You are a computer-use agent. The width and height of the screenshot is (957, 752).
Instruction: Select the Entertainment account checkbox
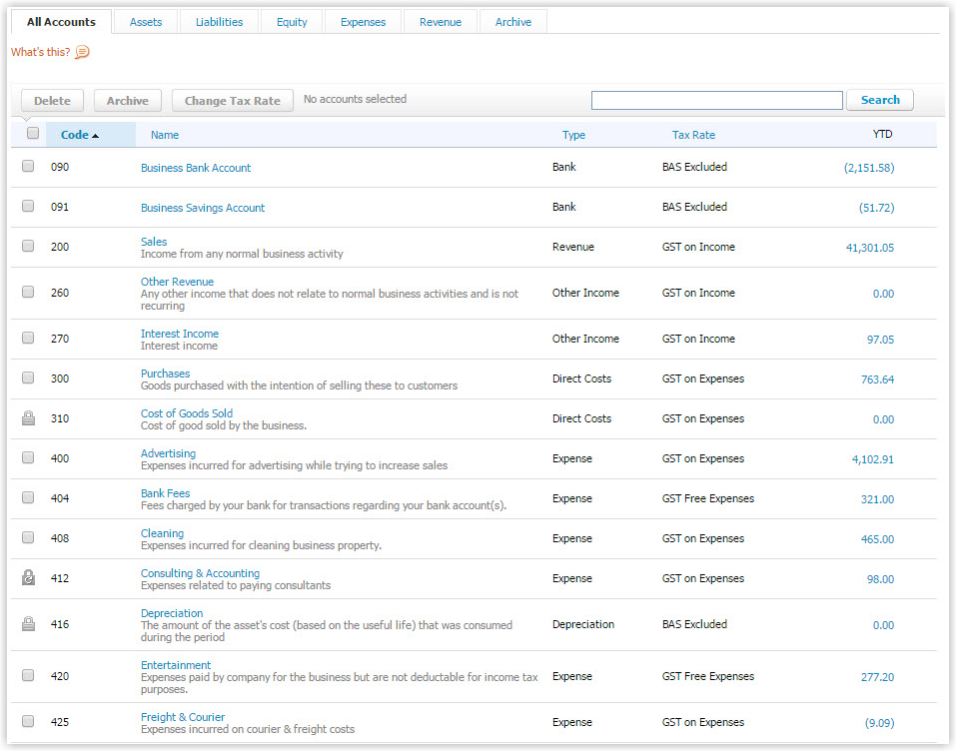pyautogui.click(x=28, y=675)
